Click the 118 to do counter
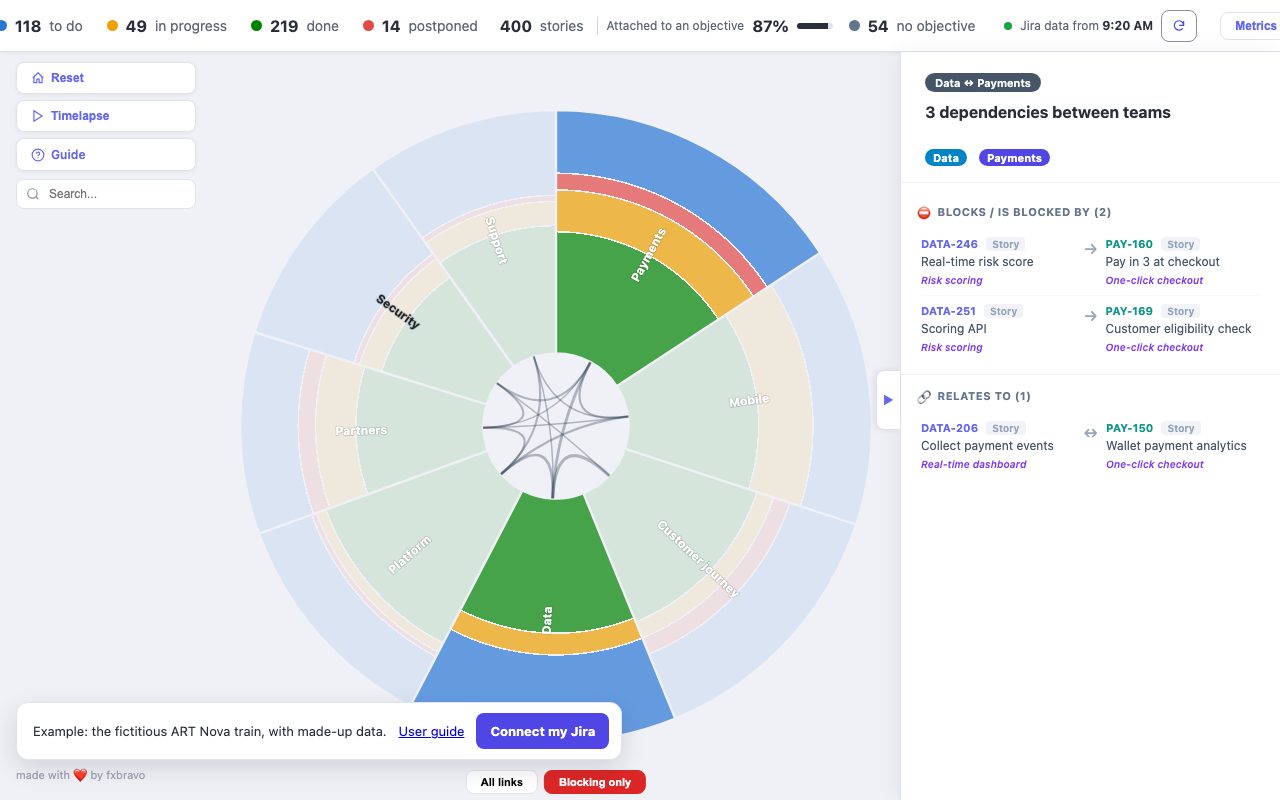The width and height of the screenshot is (1280, 800). [42, 26]
